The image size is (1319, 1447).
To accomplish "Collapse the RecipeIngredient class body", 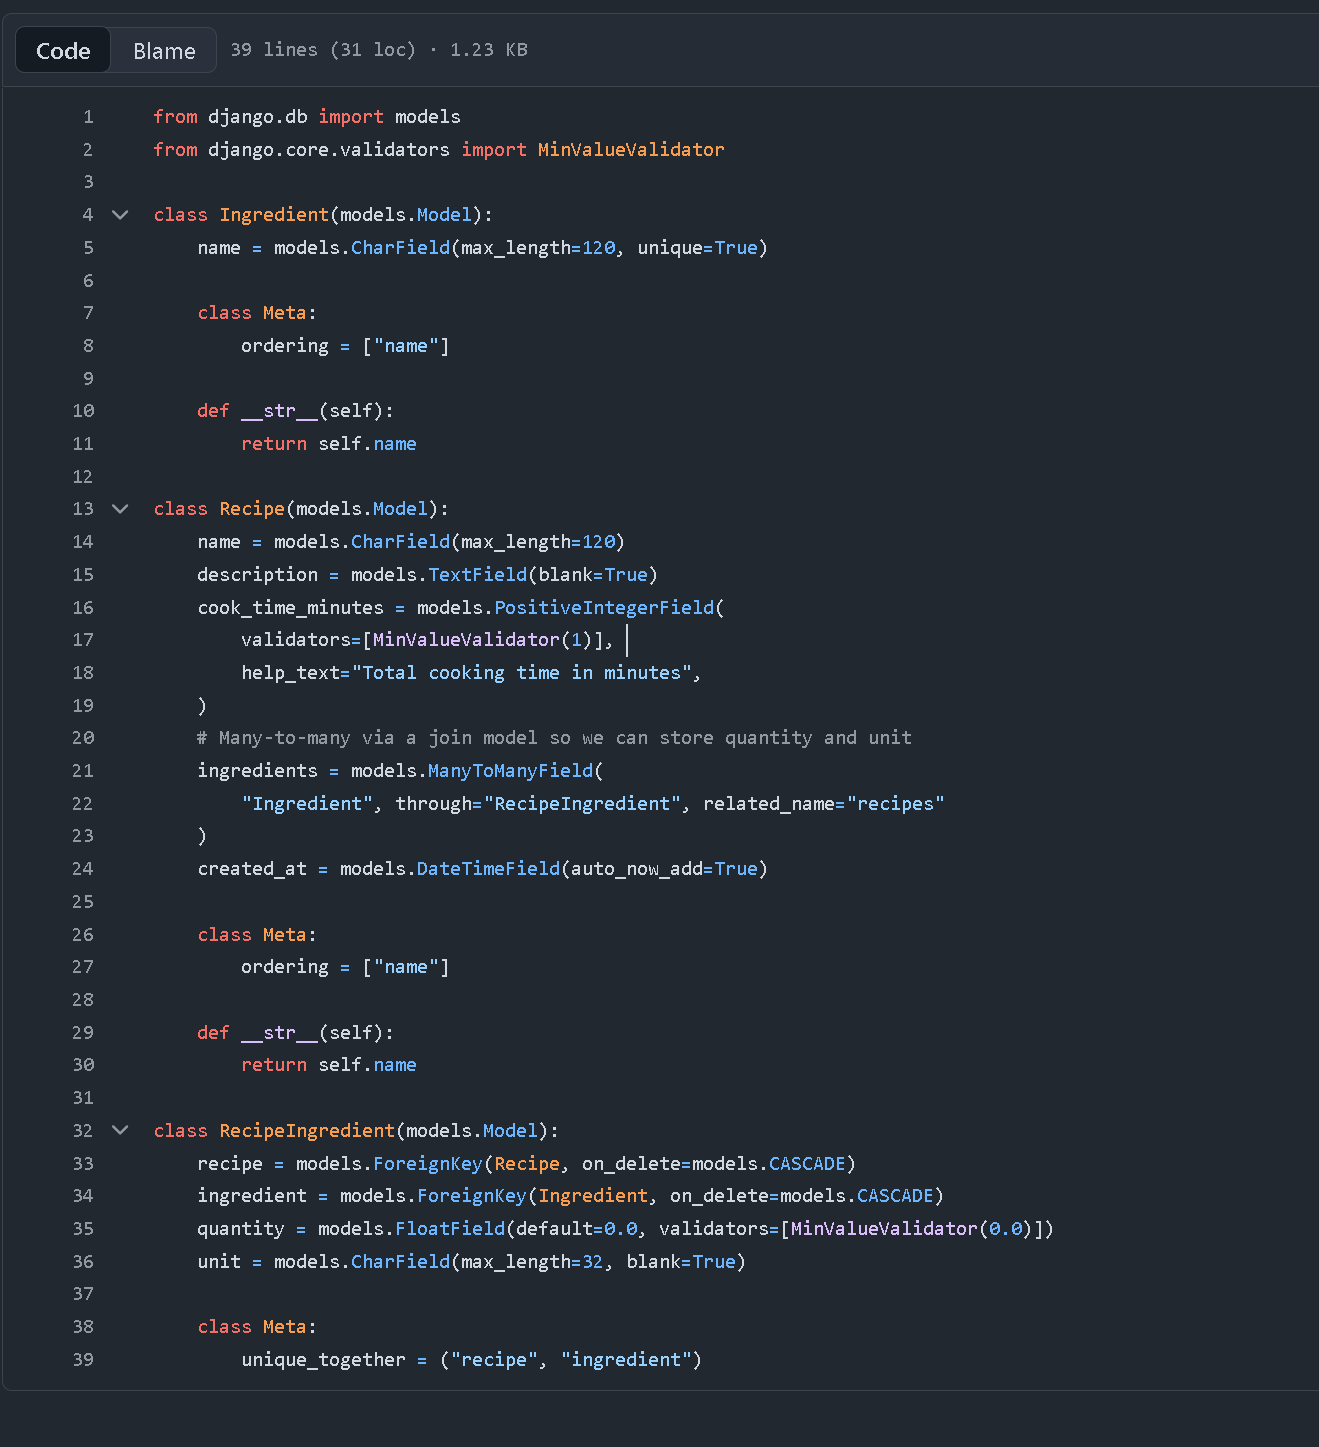I will 120,1130.
